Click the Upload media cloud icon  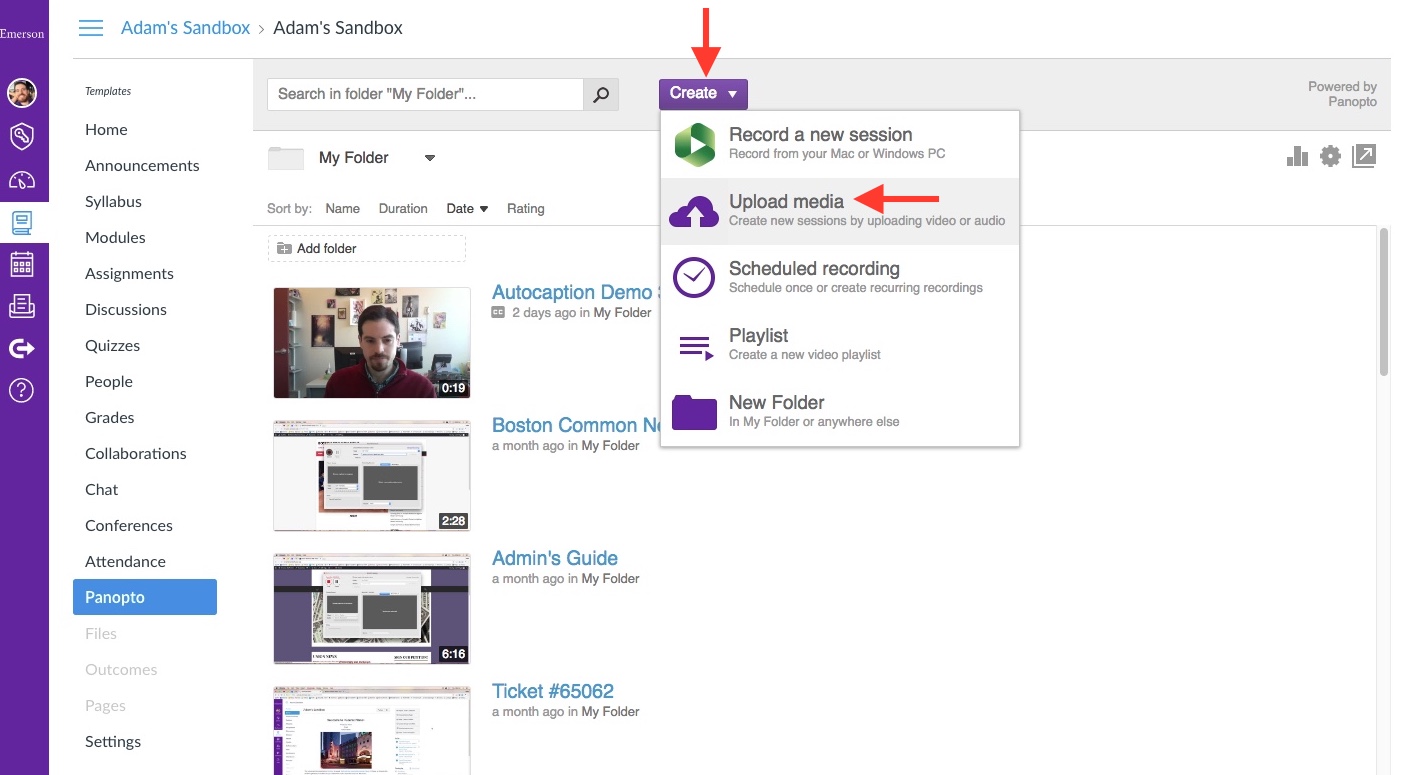[x=694, y=211]
